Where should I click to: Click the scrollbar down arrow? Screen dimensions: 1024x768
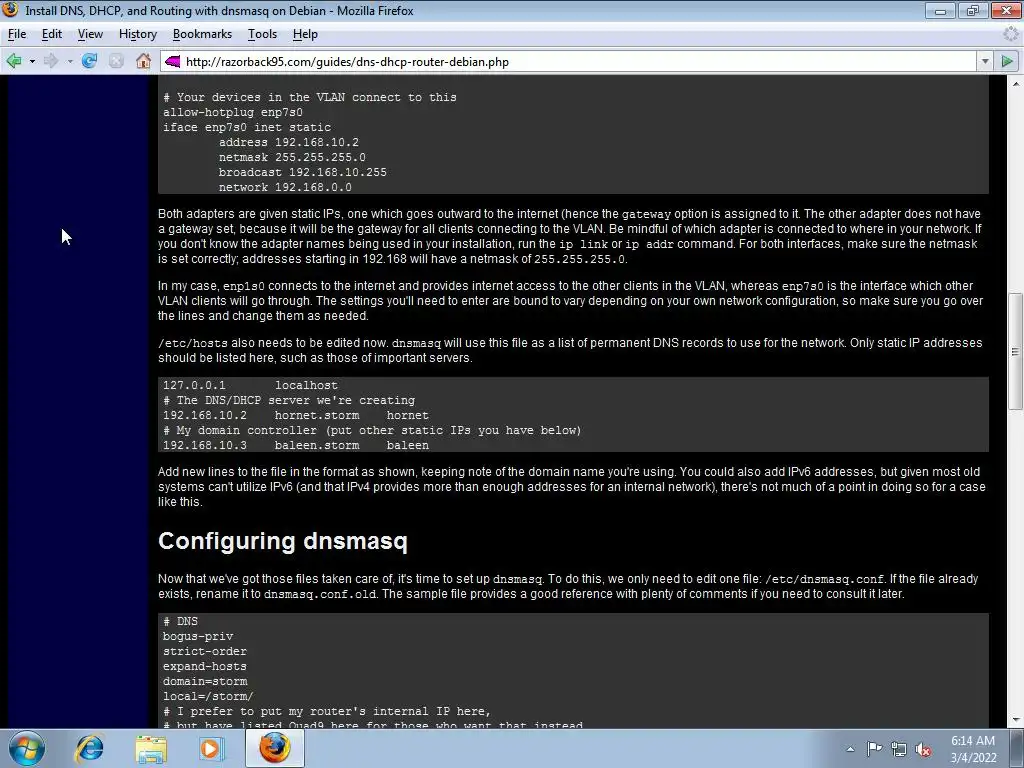(1016, 720)
